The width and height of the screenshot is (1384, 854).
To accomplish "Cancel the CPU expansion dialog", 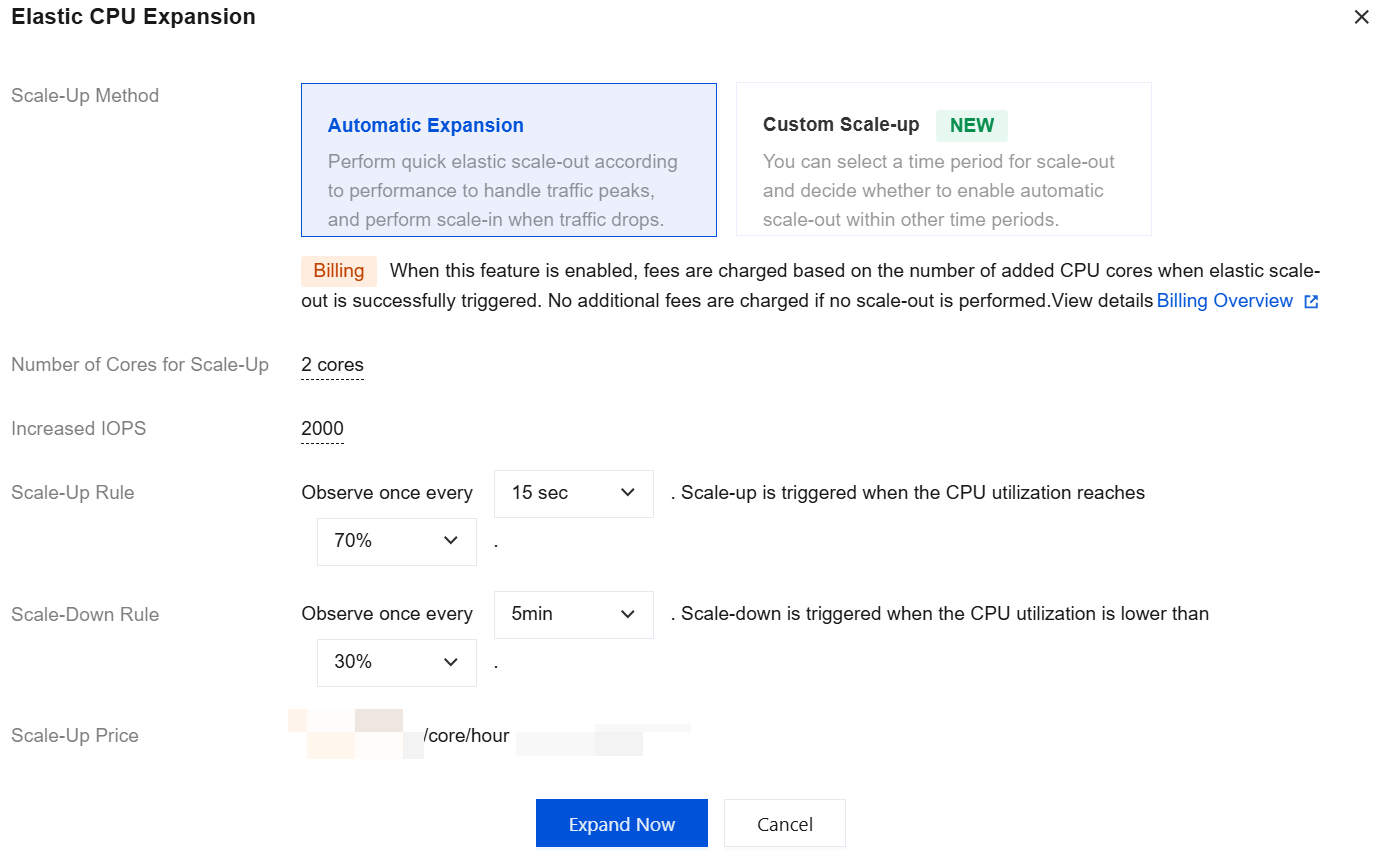I will click(x=784, y=824).
